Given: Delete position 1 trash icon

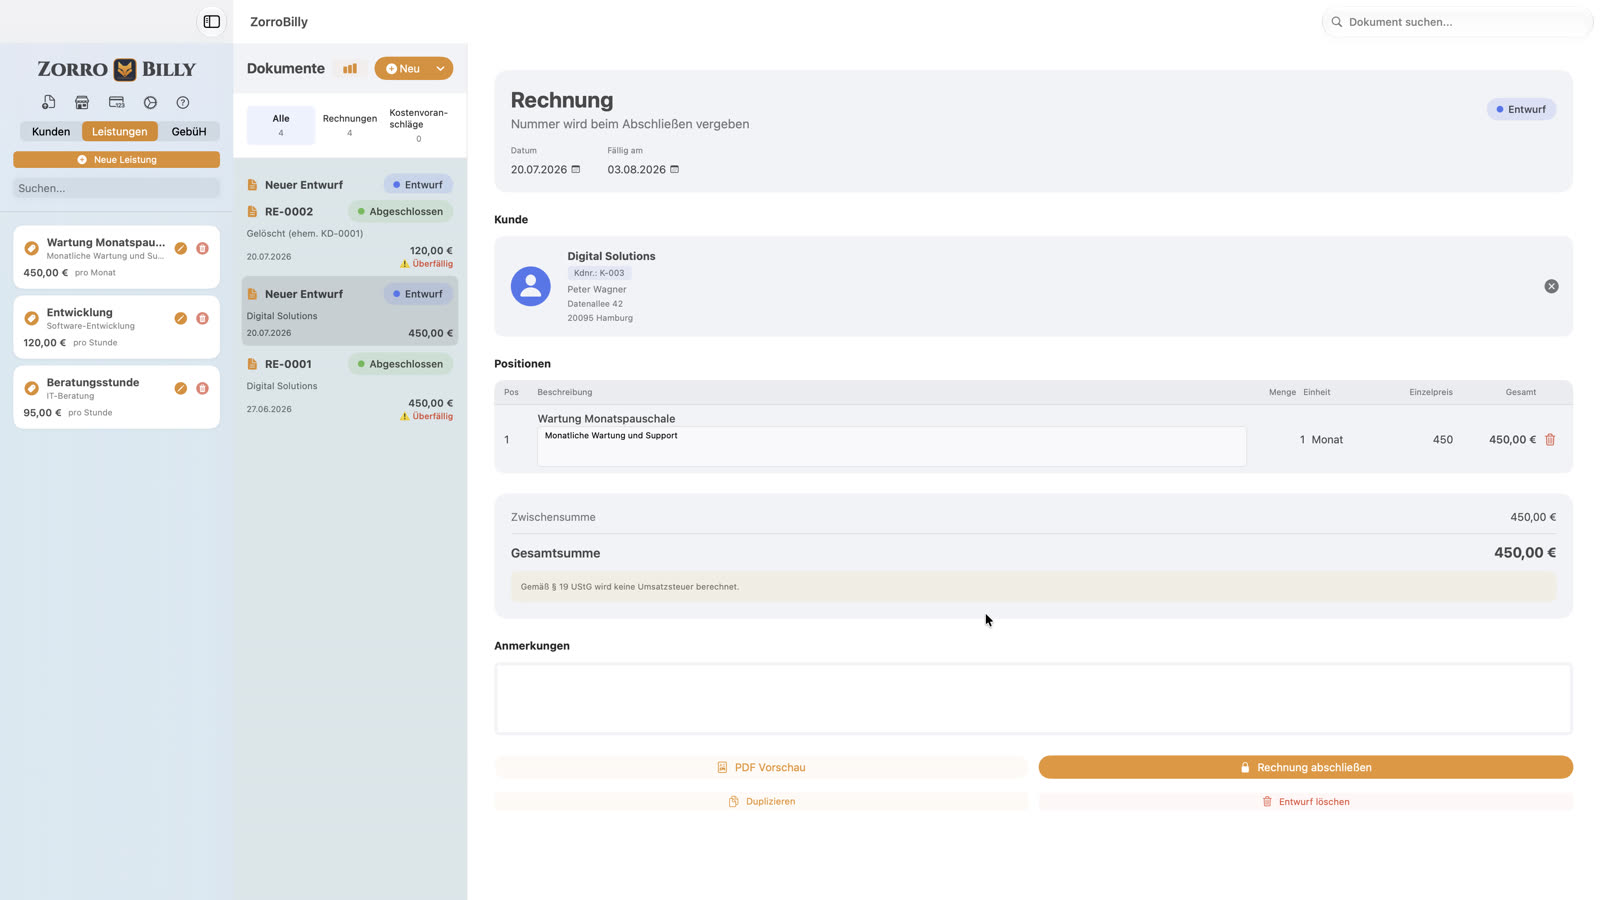Looking at the screenshot, I should (x=1550, y=439).
